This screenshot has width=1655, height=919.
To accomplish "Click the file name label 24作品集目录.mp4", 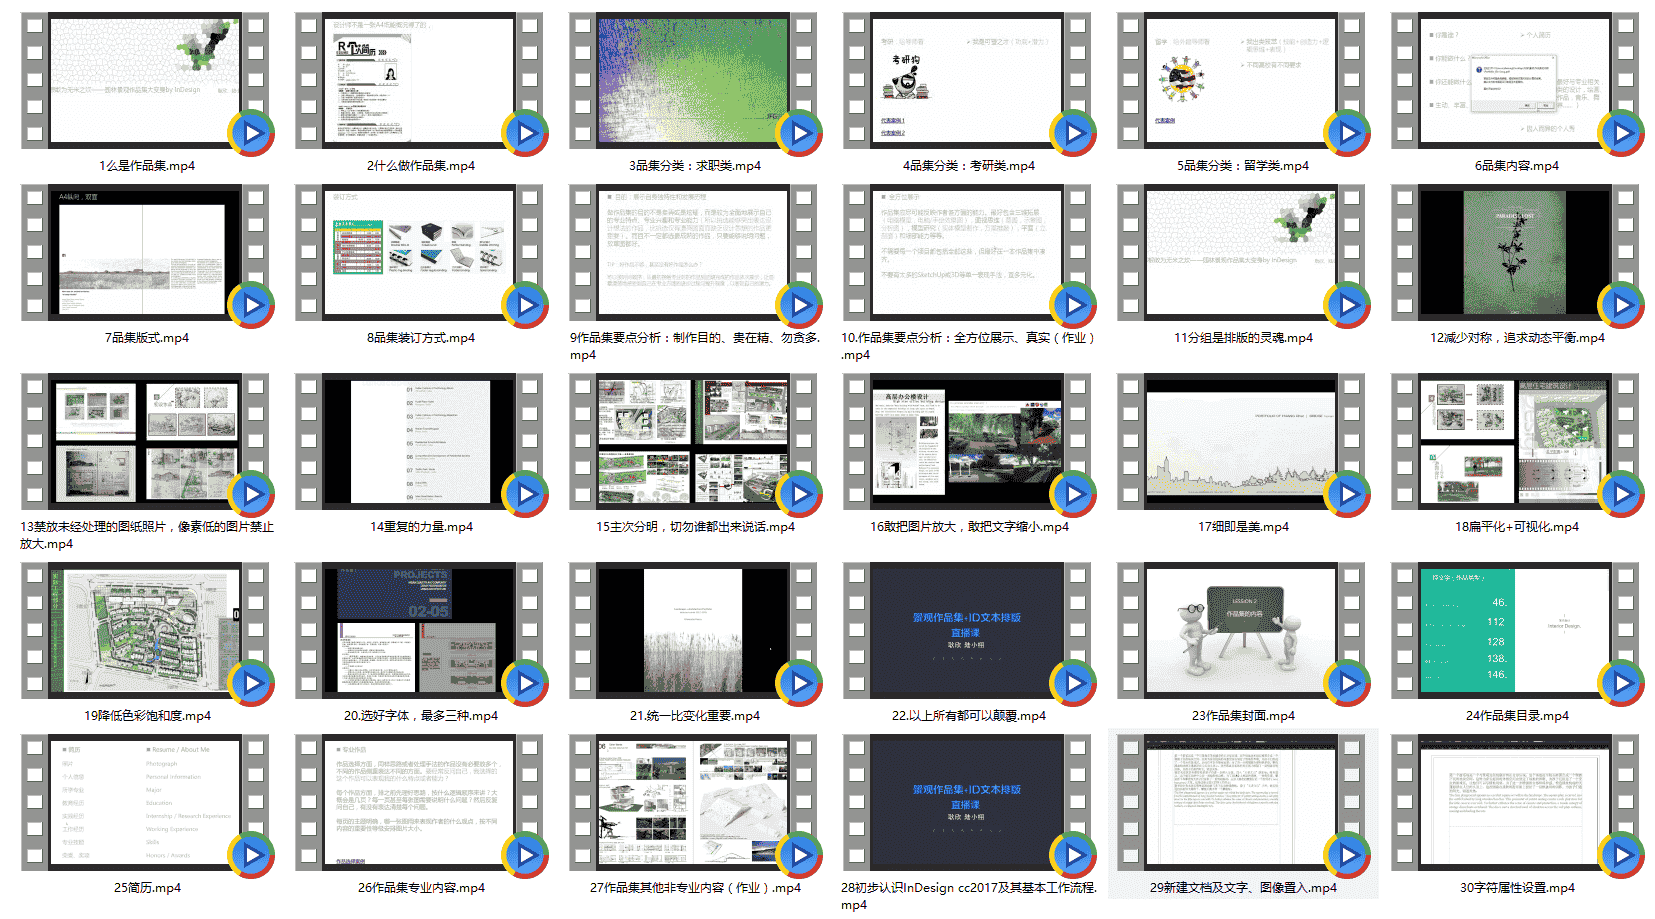I will pos(1517,716).
